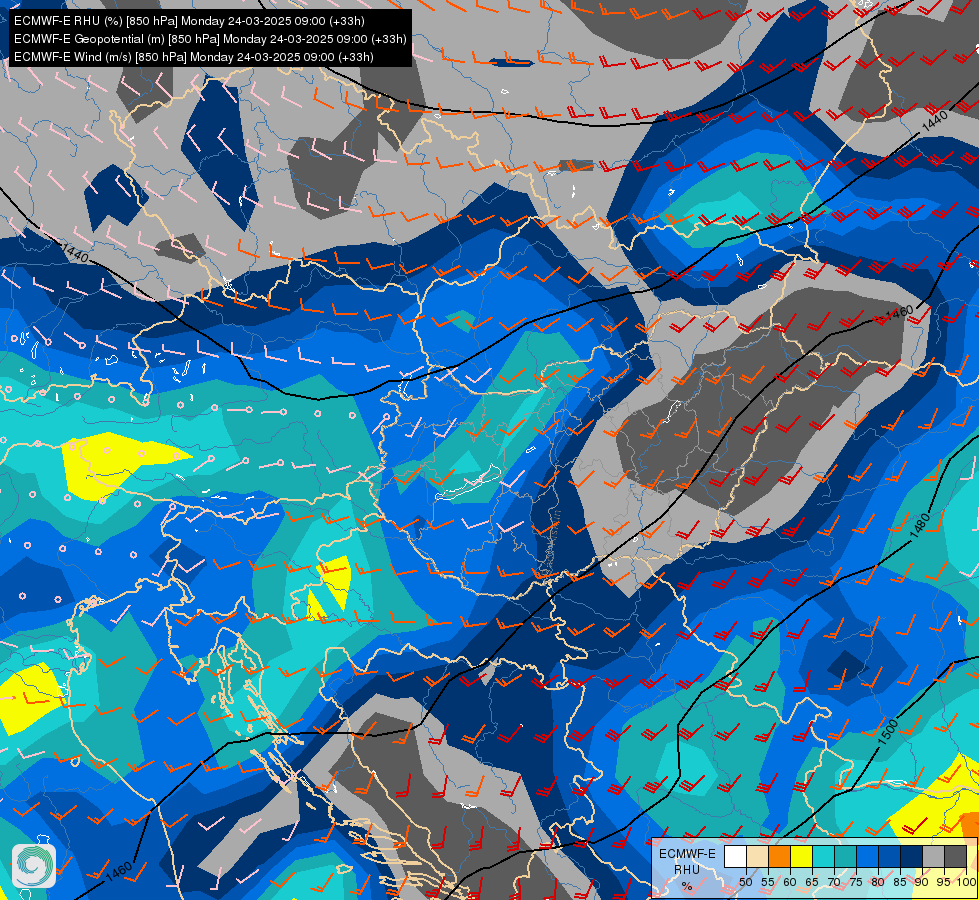Click the 'ECMWF-E Geopotential (m)' title line
The width and height of the screenshot is (979, 900).
(210, 39)
